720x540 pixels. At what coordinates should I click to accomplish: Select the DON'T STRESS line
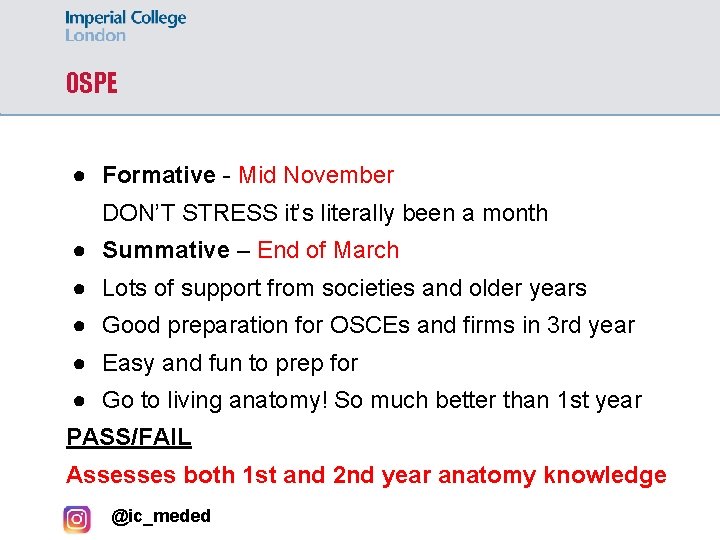(x=325, y=213)
